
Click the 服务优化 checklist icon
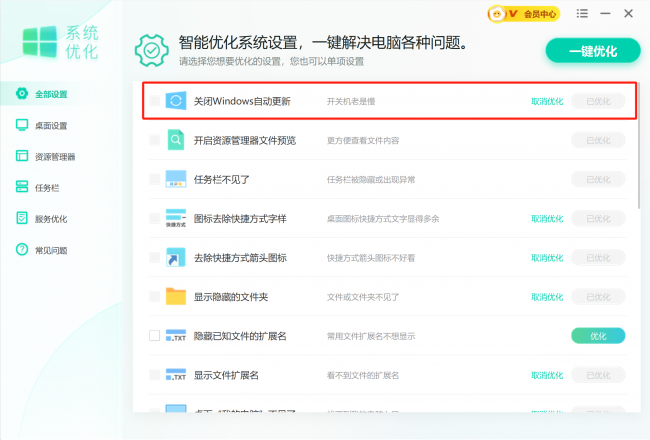(x=22, y=218)
